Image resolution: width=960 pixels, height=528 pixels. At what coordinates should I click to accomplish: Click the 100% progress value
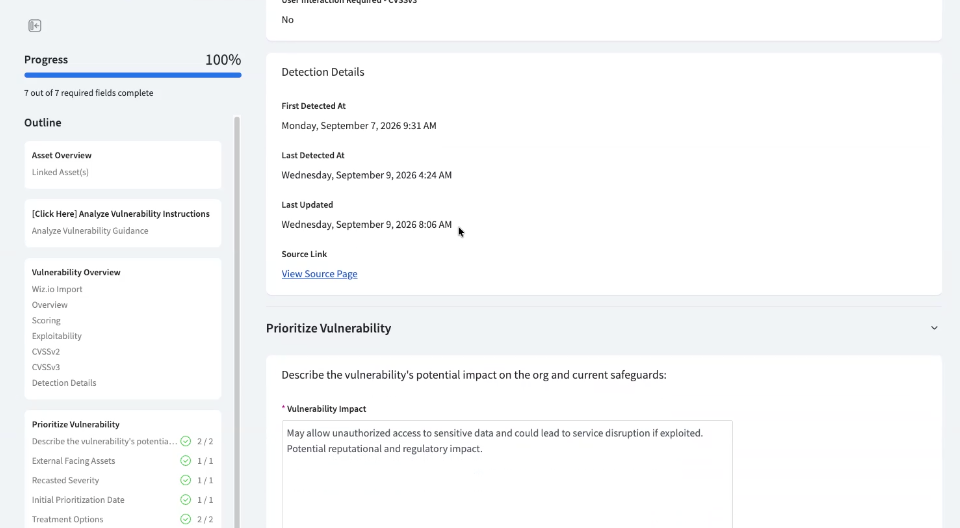click(x=223, y=59)
